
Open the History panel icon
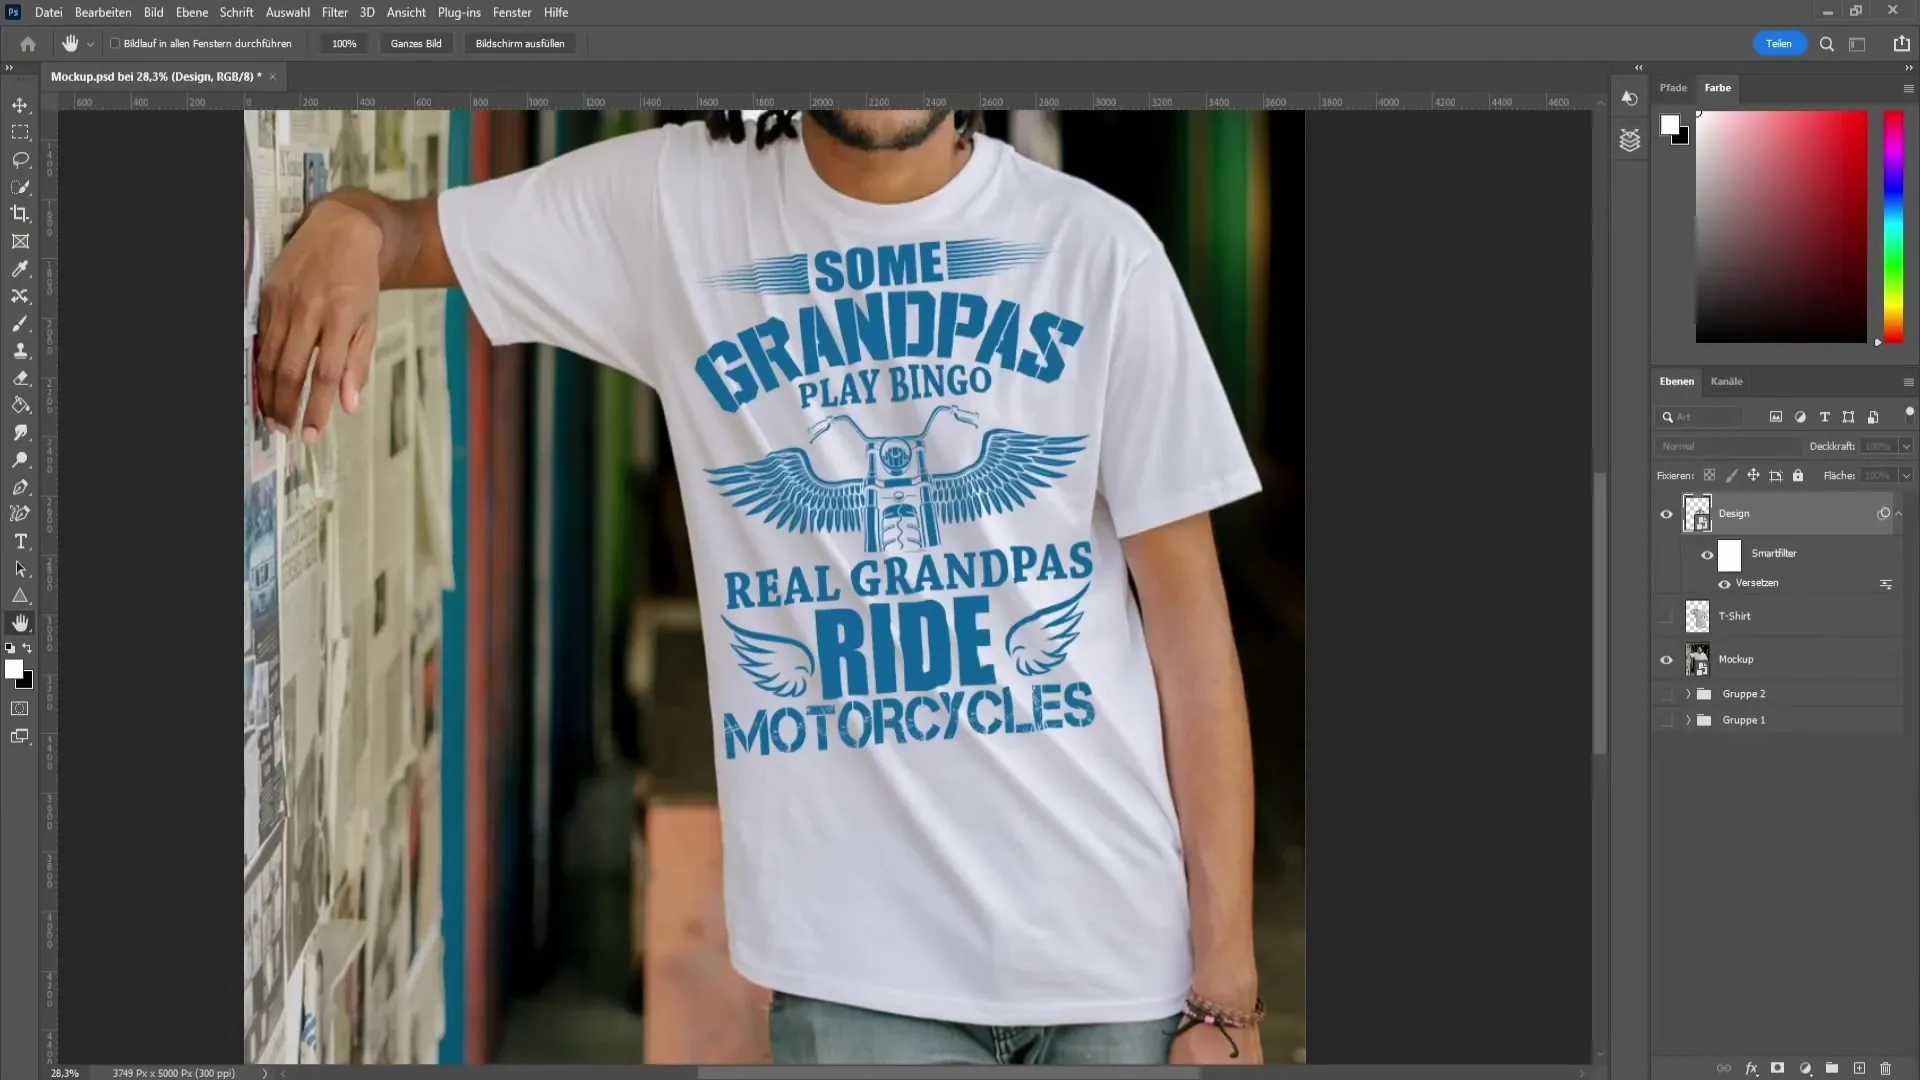[1630, 98]
